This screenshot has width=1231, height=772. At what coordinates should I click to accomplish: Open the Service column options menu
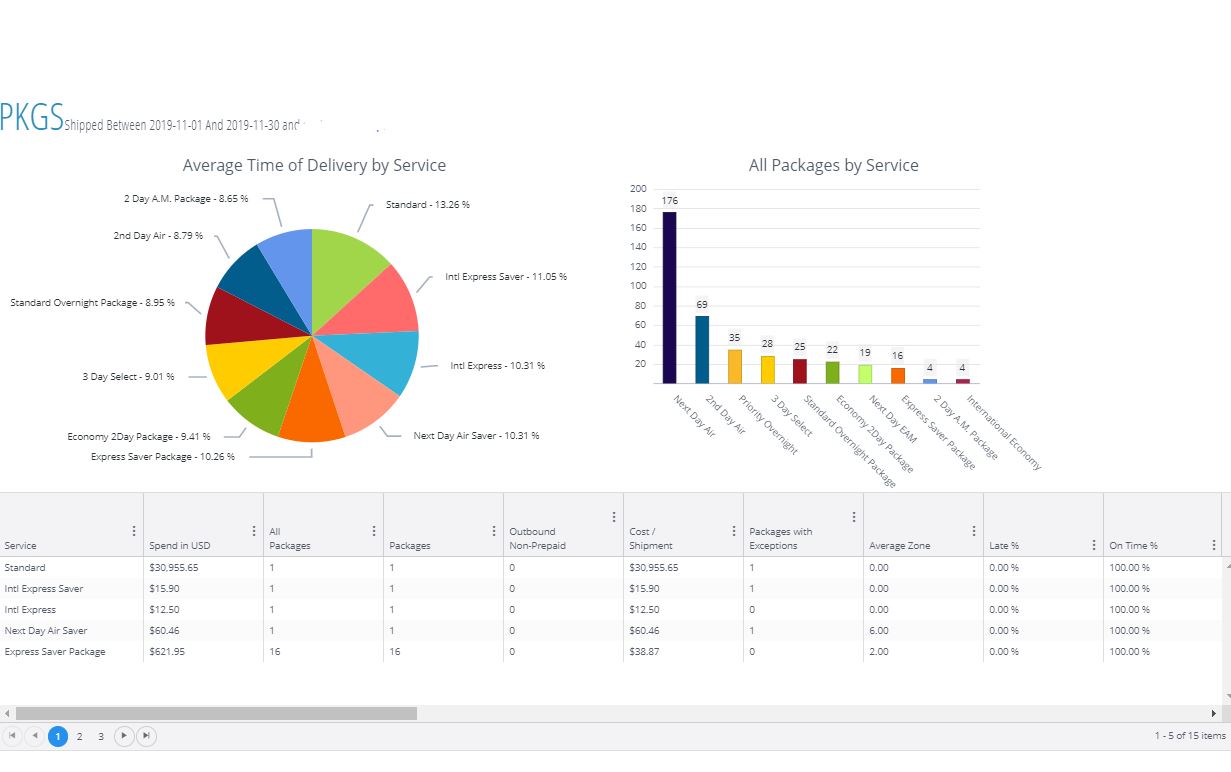point(134,531)
